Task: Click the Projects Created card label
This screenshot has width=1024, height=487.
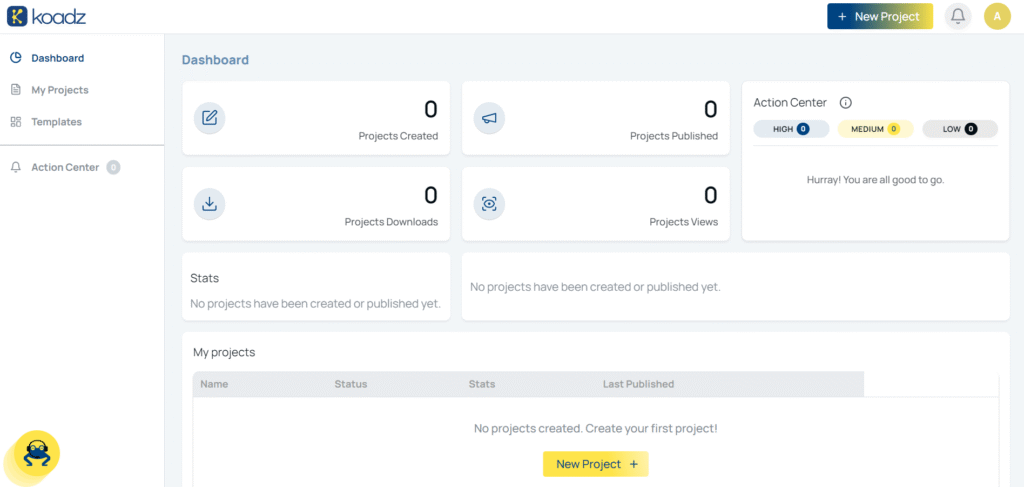Action: [398, 136]
